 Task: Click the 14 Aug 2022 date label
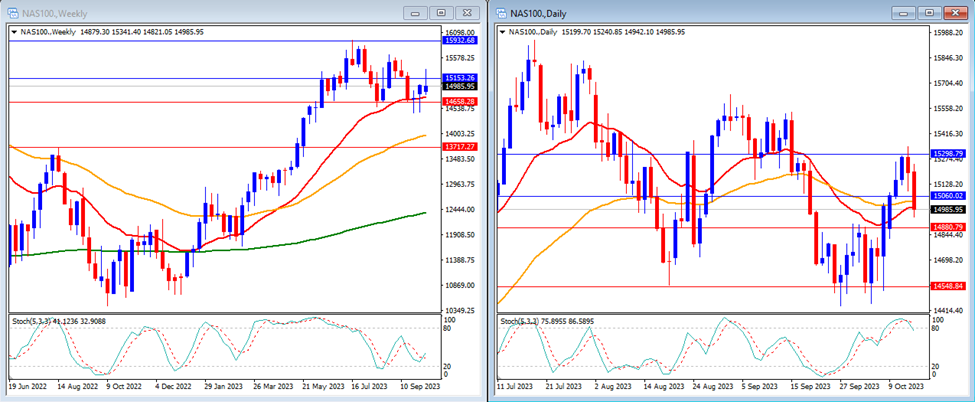[x=78, y=386]
